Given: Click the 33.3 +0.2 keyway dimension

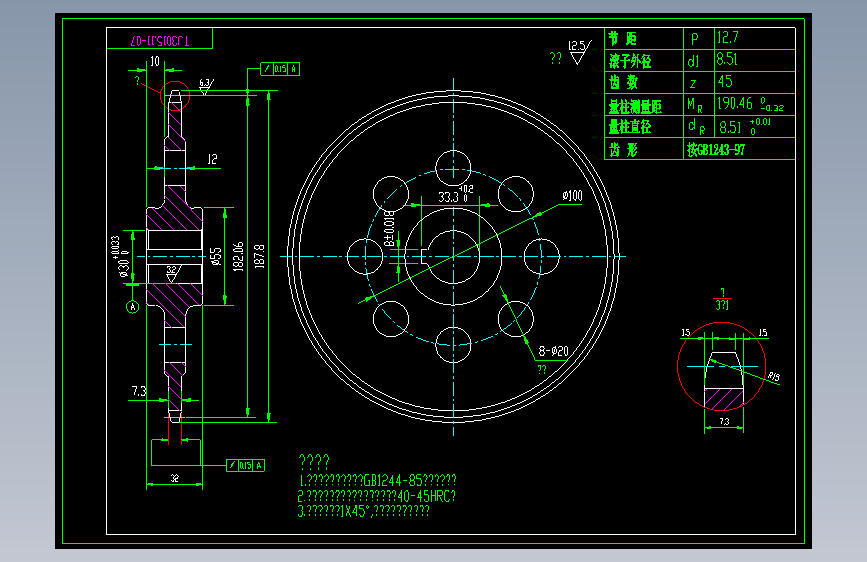Looking at the screenshot, I should pos(456,195).
